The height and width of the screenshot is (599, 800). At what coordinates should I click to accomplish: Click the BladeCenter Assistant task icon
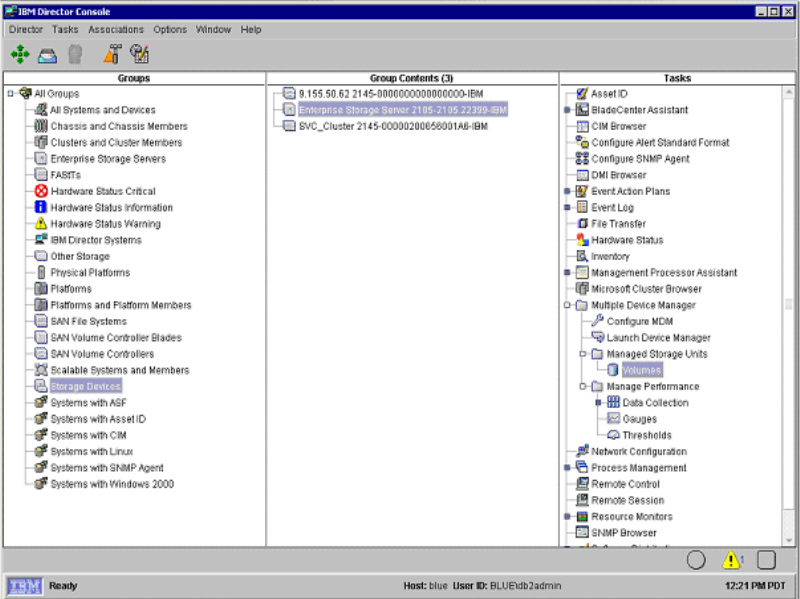582,110
